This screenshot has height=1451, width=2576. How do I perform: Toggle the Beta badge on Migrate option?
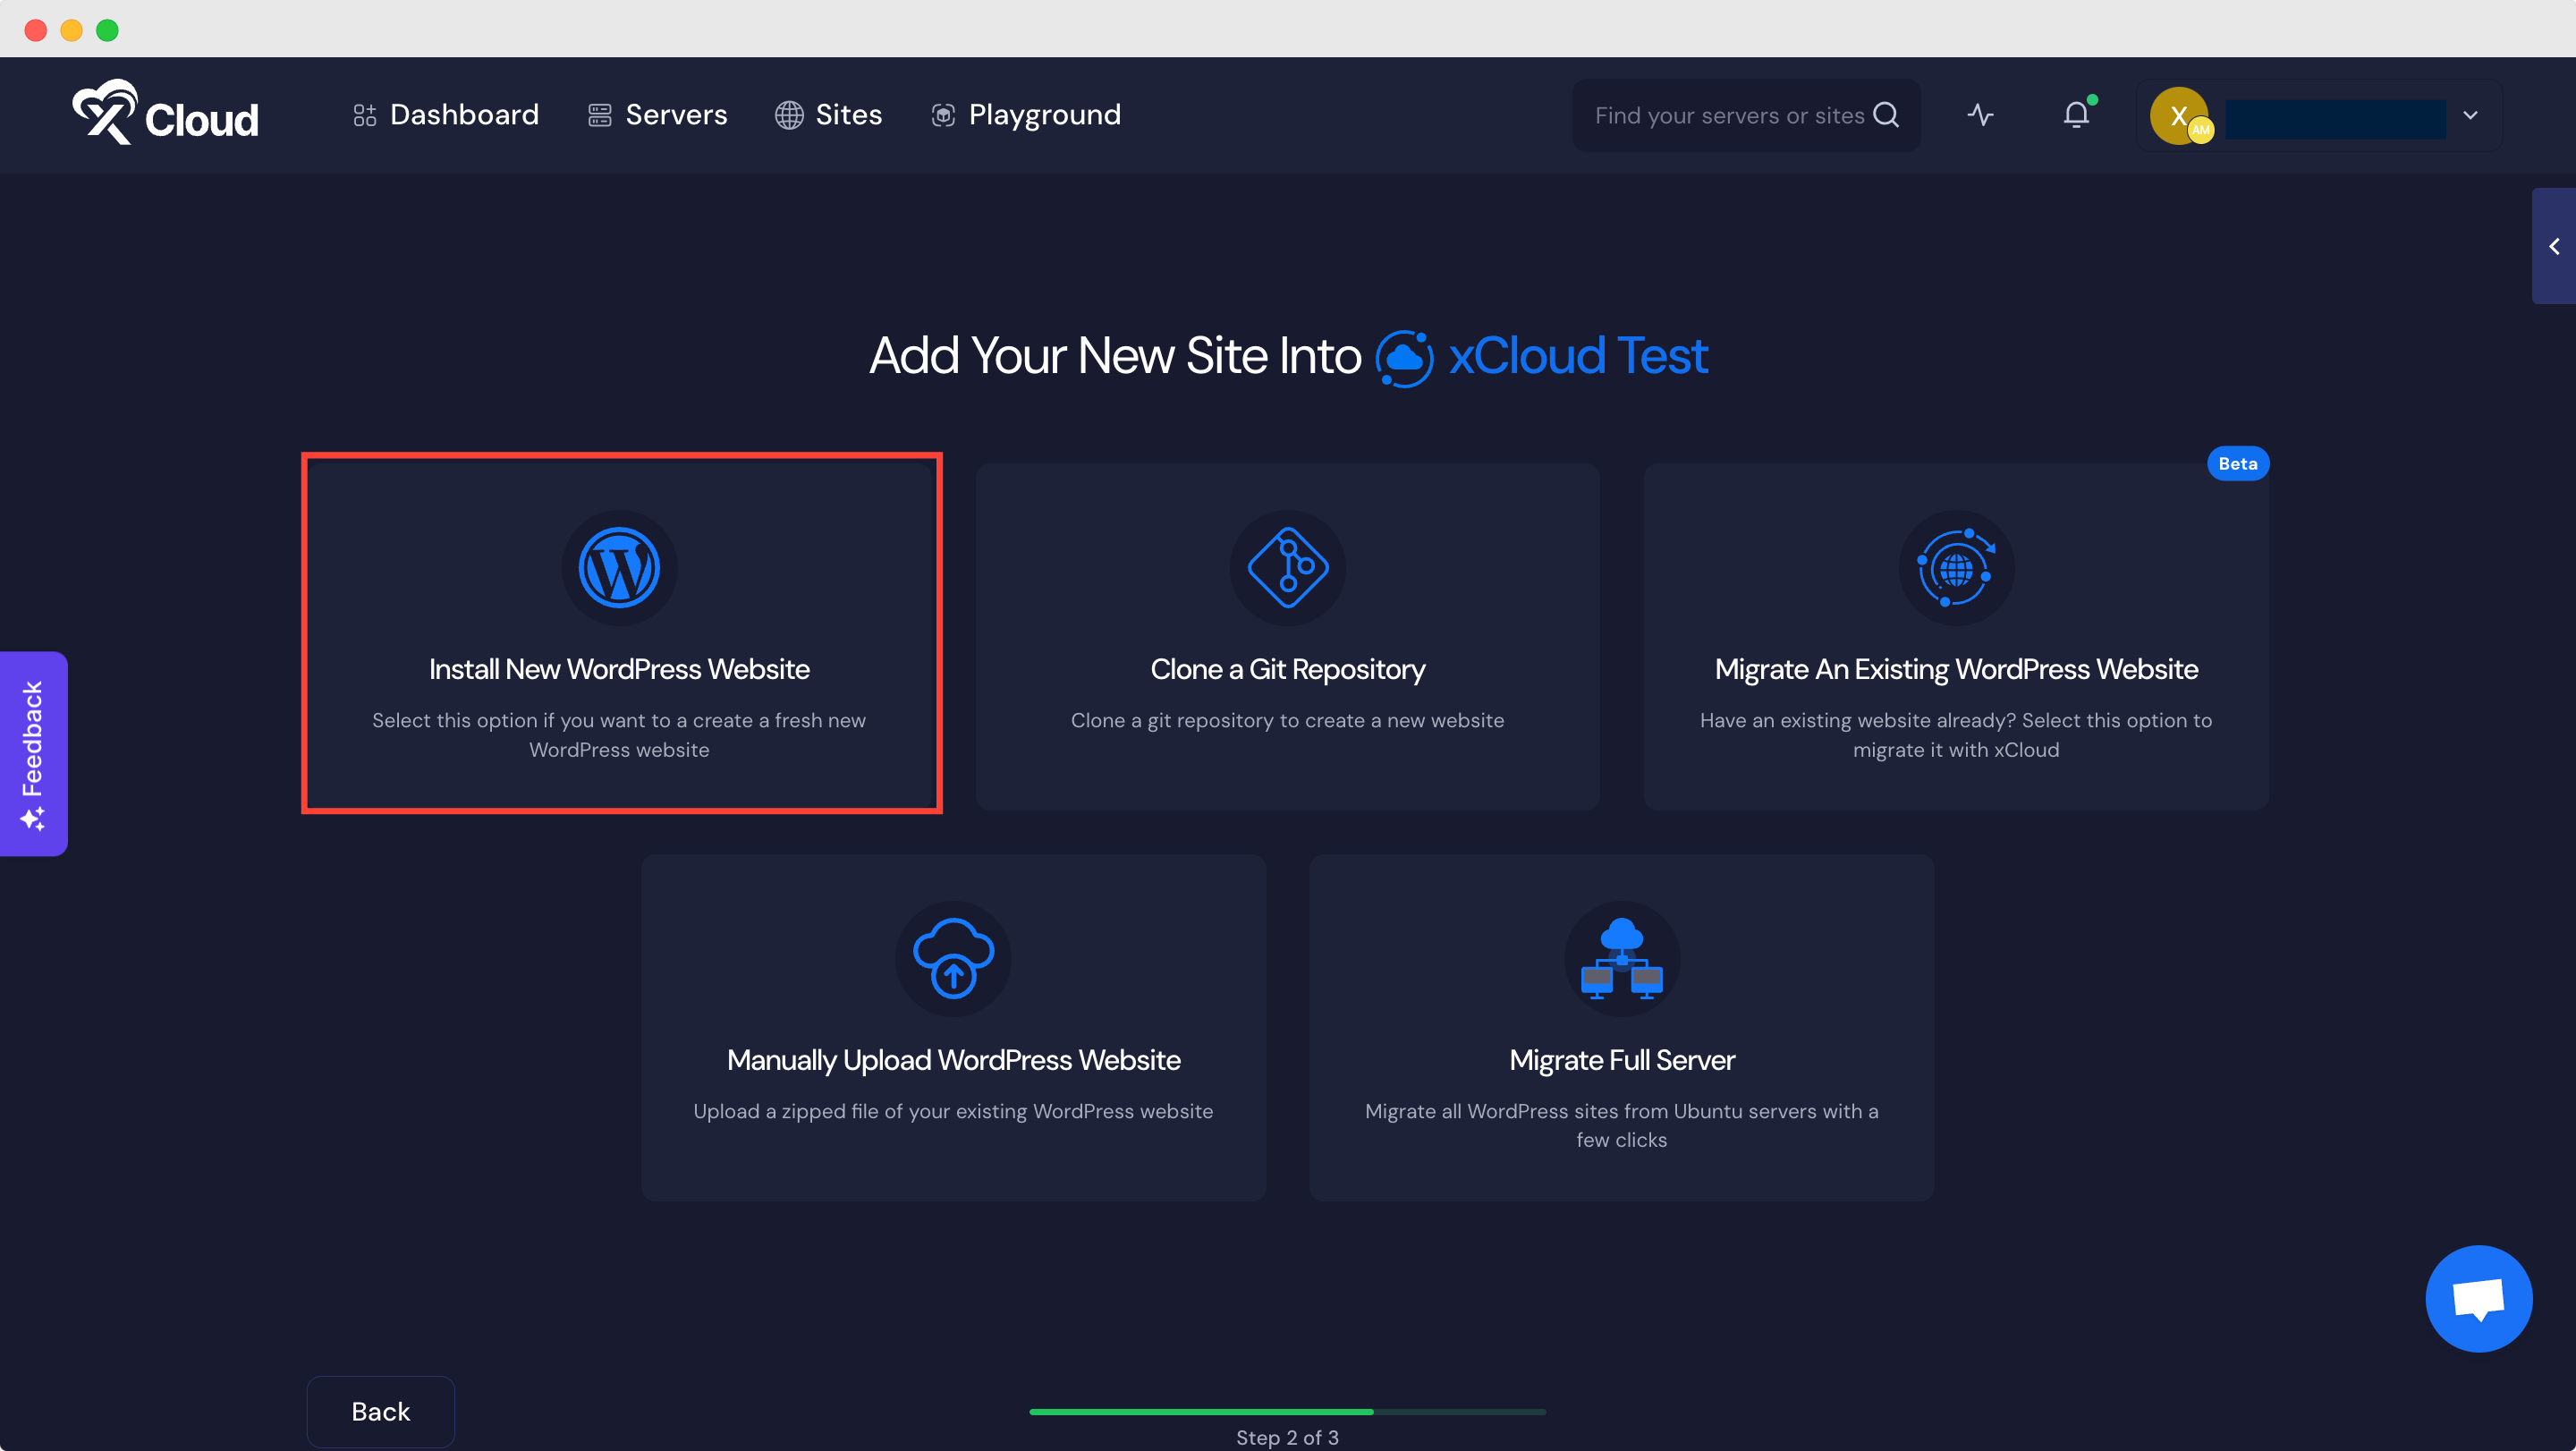(x=2240, y=463)
